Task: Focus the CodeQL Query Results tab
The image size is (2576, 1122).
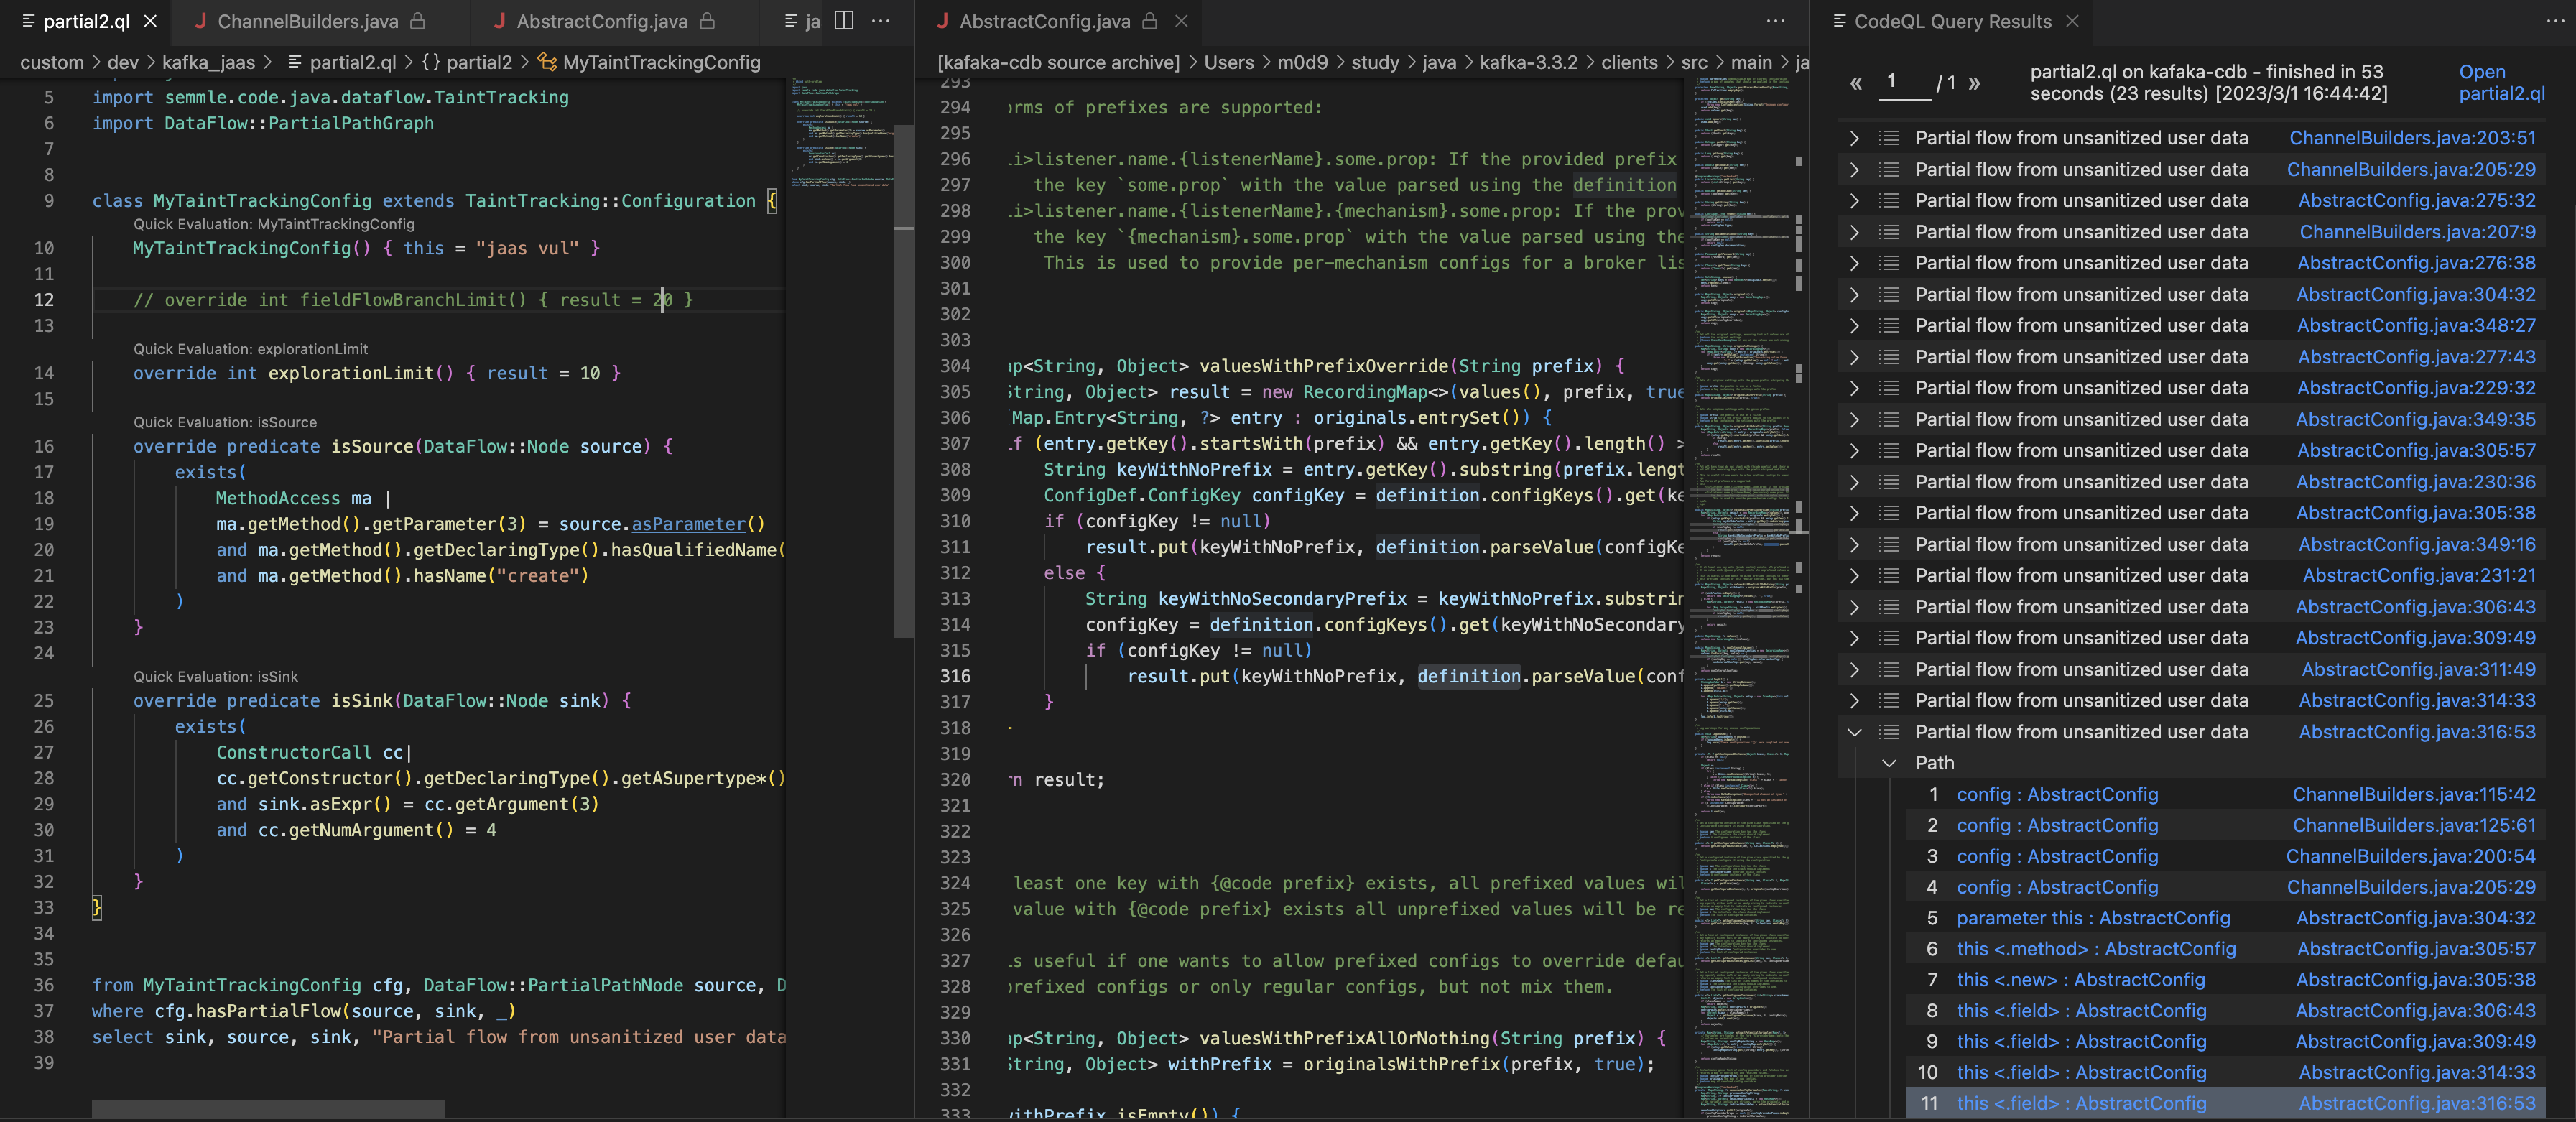Action: pos(1952,21)
